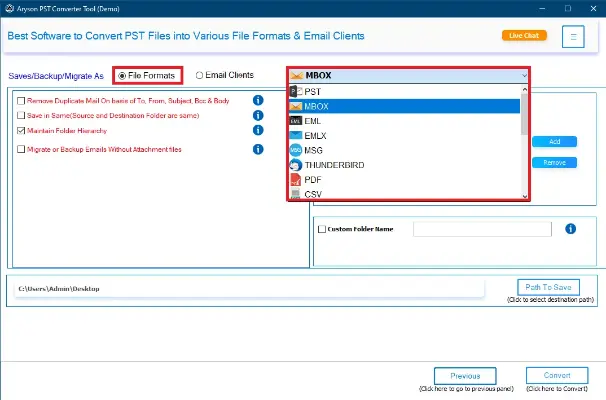Screen dimensions: 606x400
Task: Select THUNDERBIRD format option
Action: 404,165
